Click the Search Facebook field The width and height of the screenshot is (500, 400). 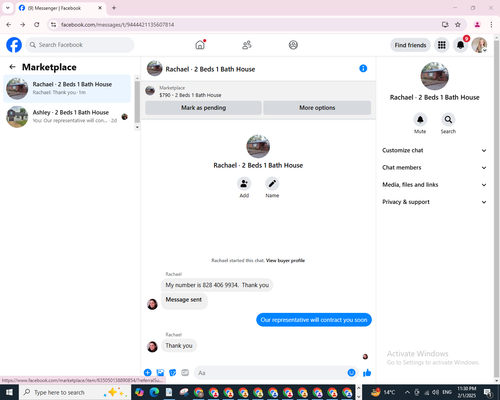pyautogui.click(x=80, y=45)
